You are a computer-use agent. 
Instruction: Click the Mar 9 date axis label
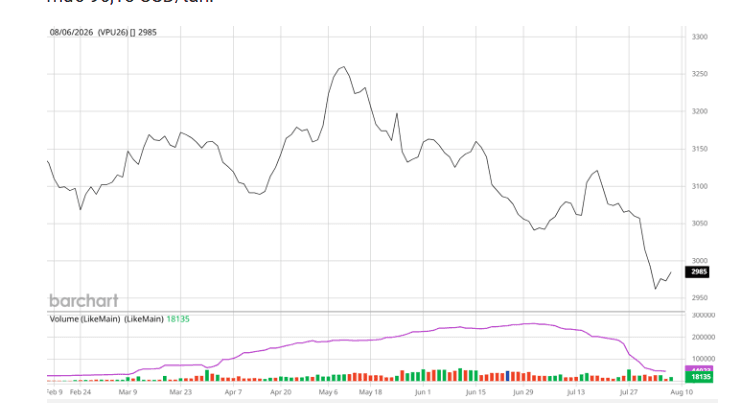[x=128, y=392]
